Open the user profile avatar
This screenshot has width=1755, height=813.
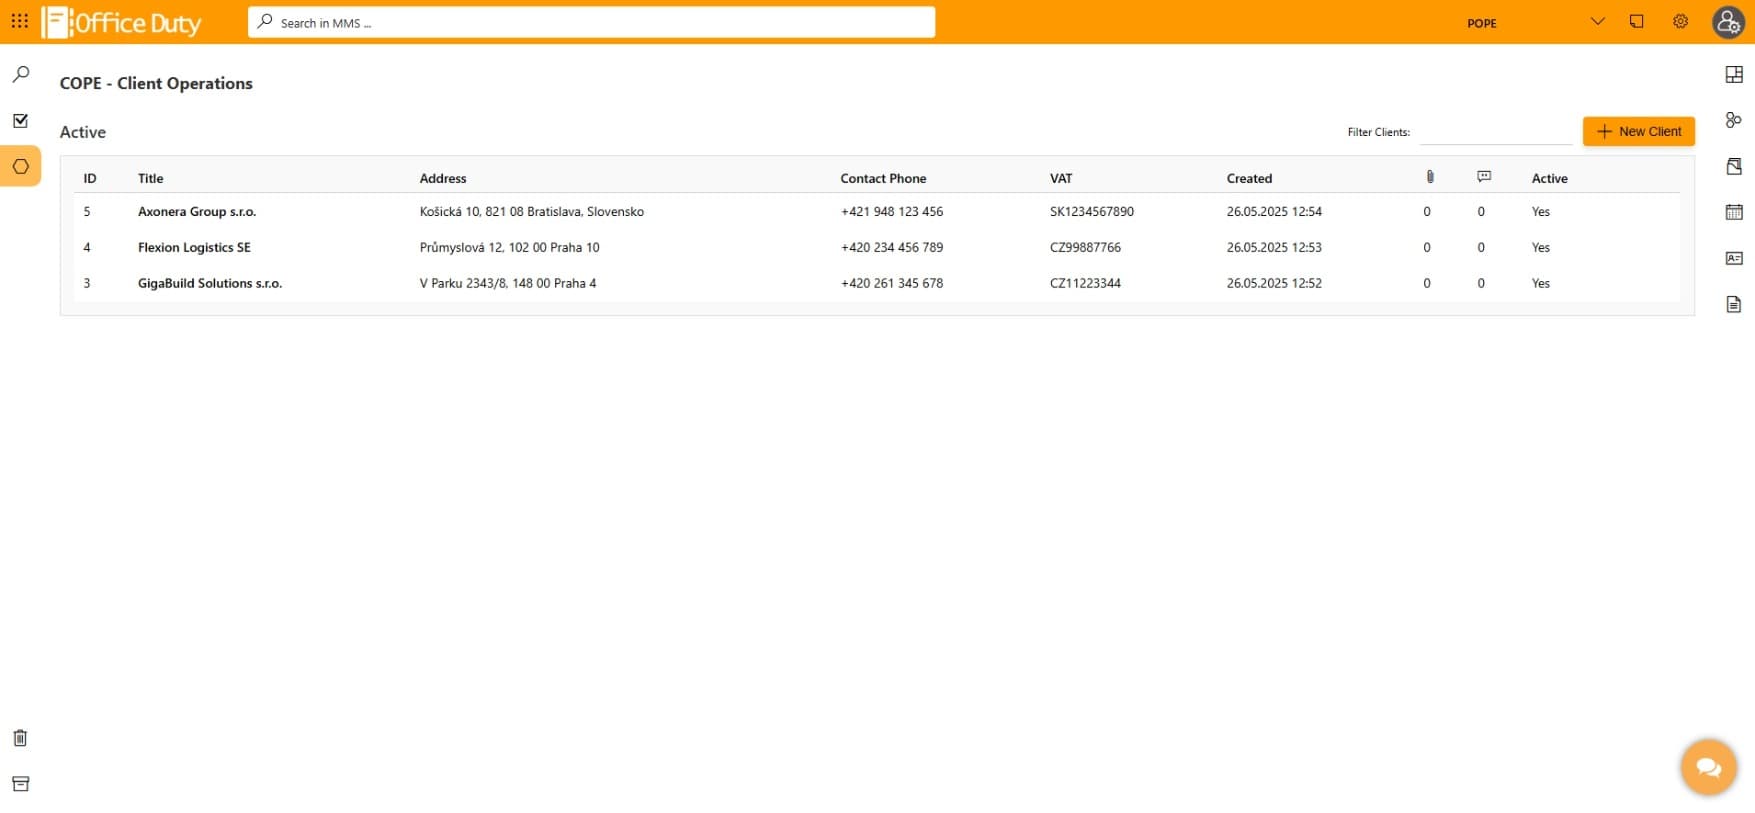click(1728, 22)
